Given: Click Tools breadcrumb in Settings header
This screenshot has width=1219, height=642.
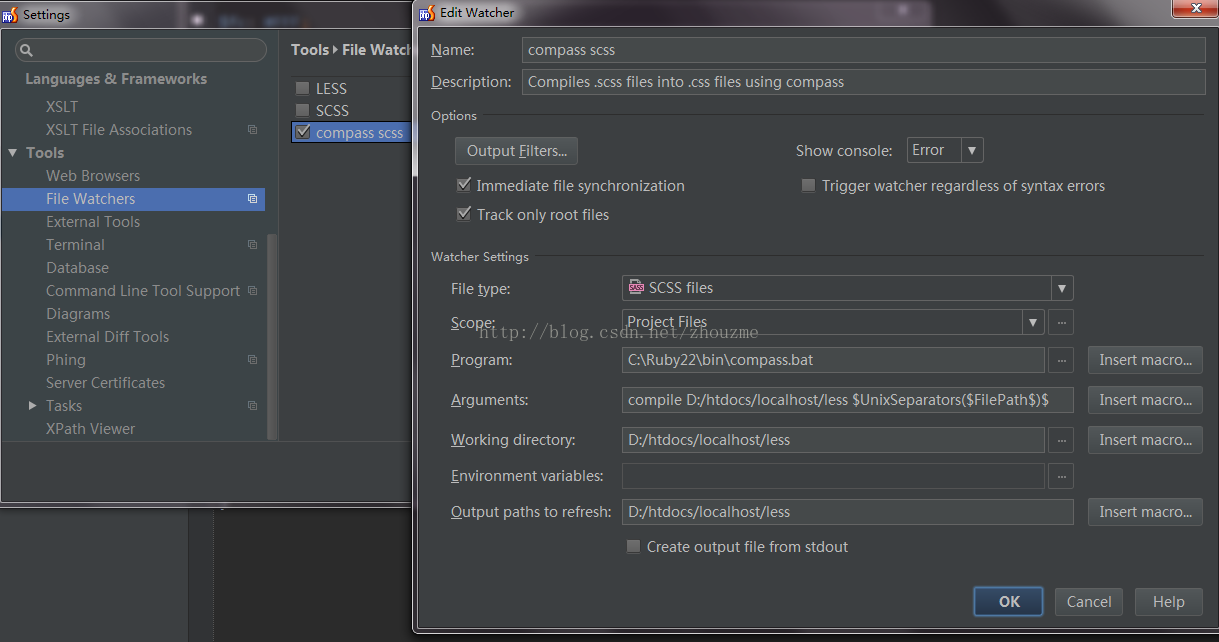Looking at the screenshot, I should click(310, 50).
